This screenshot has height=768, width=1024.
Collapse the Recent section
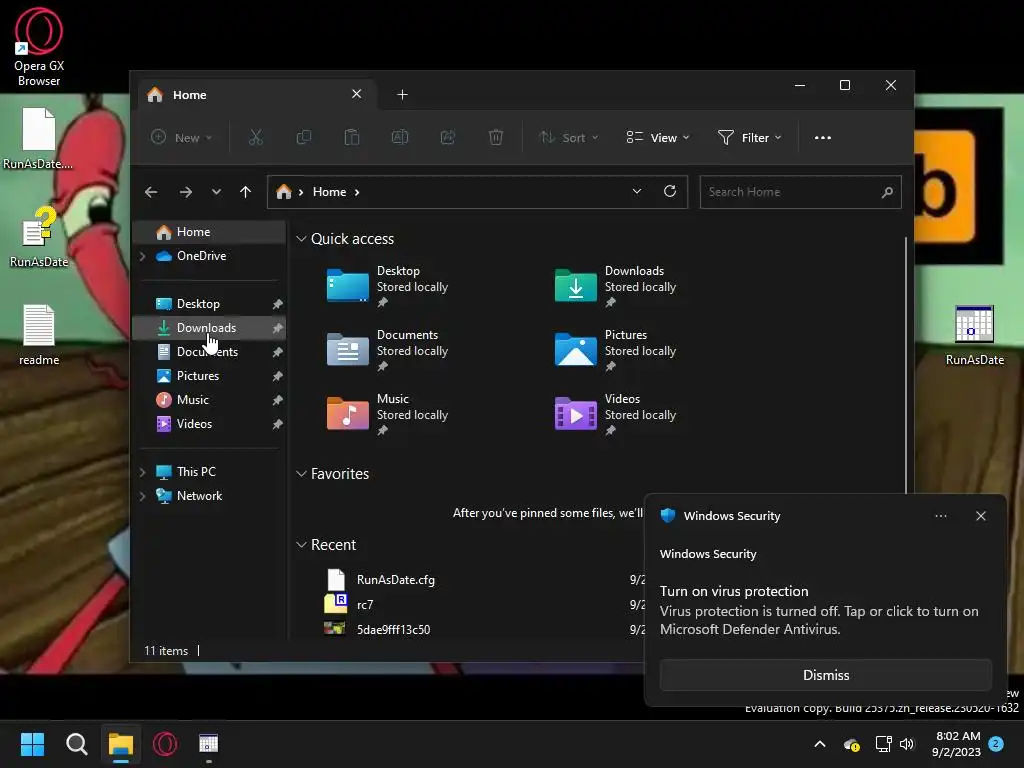tap(301, 545)
